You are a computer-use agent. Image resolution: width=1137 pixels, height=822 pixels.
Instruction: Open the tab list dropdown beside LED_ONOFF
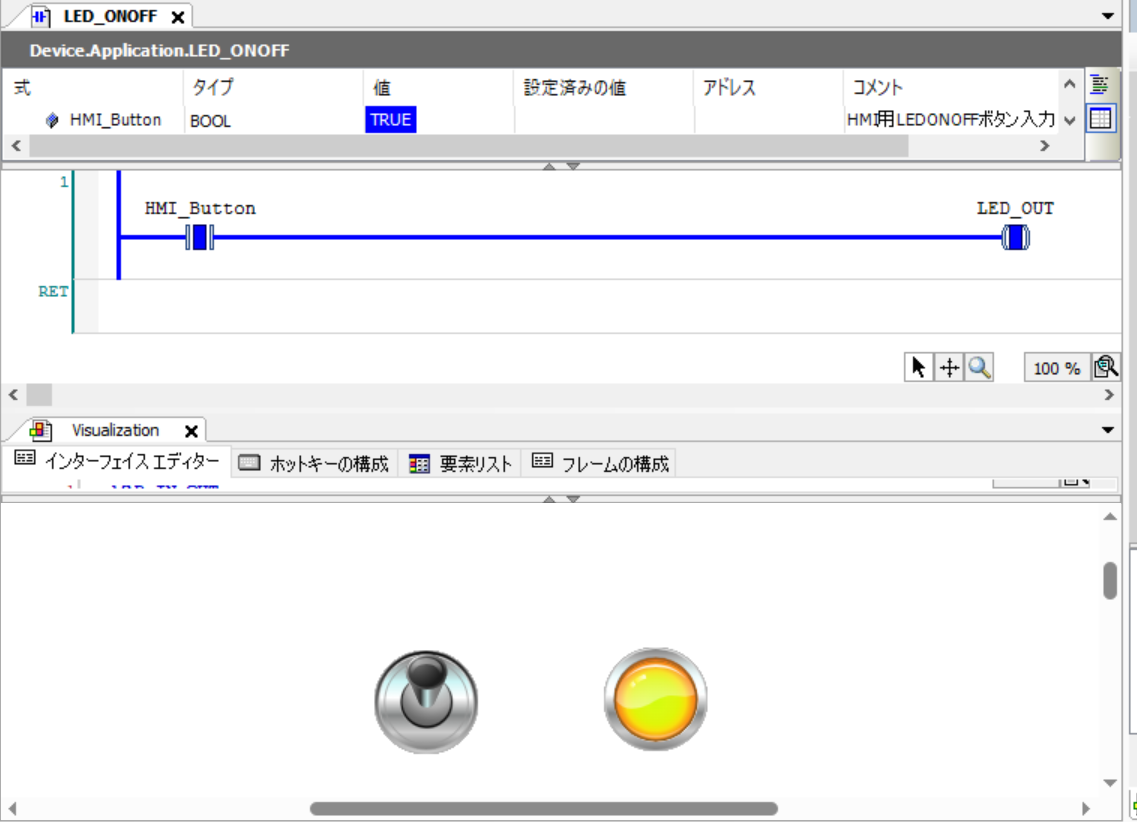[x=1107, y=17]
